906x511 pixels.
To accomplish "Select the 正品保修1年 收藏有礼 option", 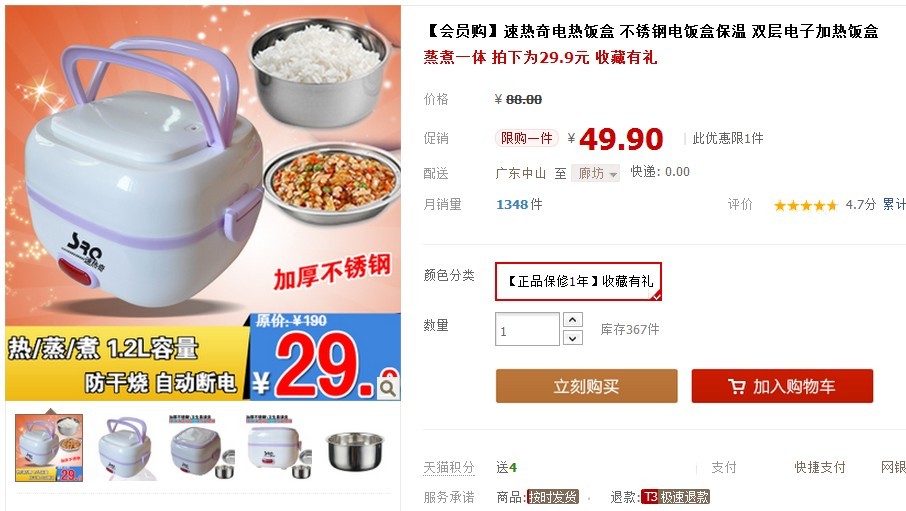I will tap(578, 282).
